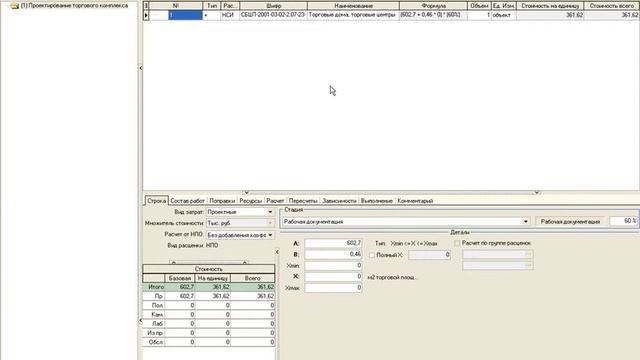Click the НСИ cell in row
Screen dimensions: 640x360
pyautogui.click(x=230, y=15)
